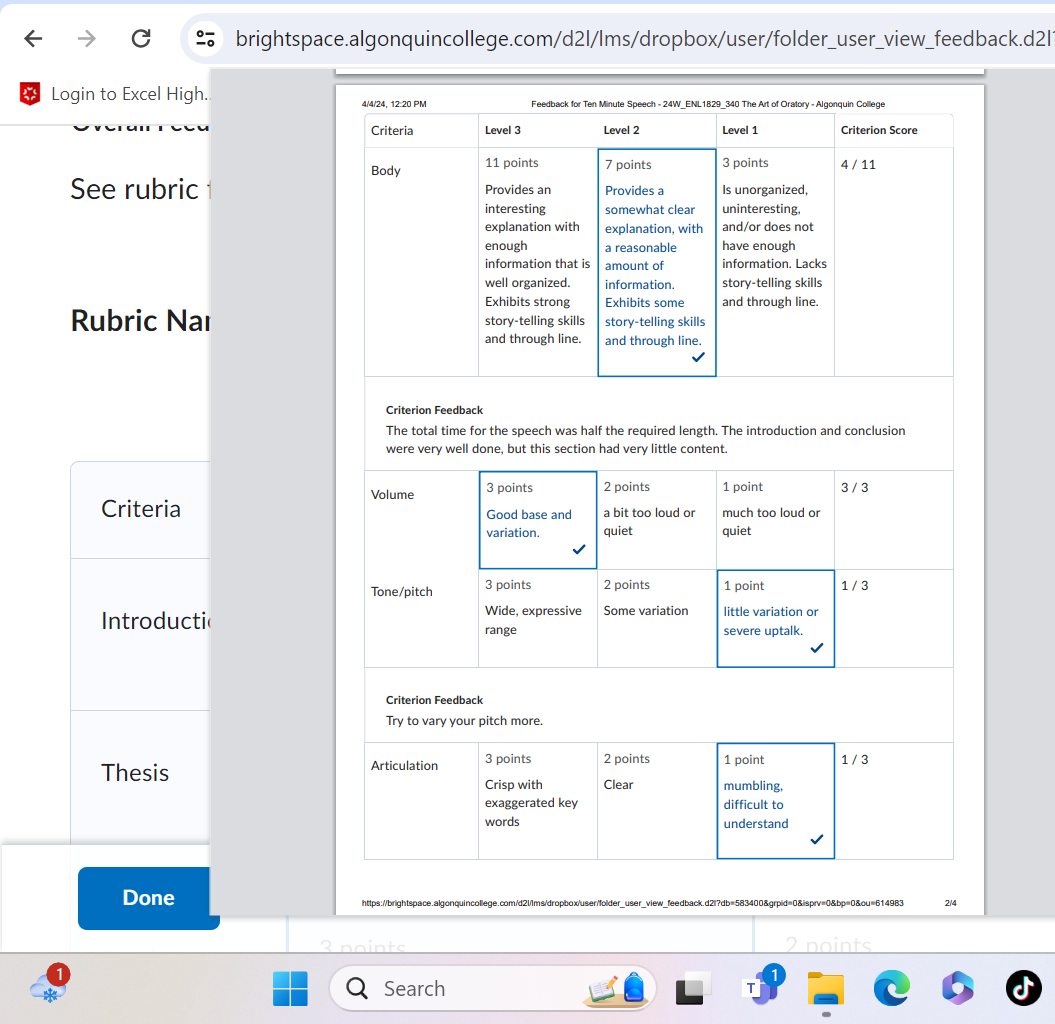1055x1024 pixels.
Task: Select Articulation 'mumbling, difficult to understand' cell
Action: (776, 801)
